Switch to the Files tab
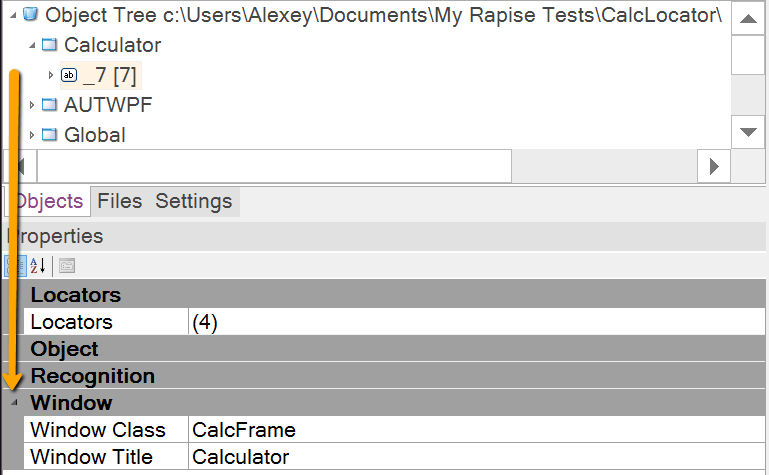This screenshot has height=475, width=769. [119, 201]
